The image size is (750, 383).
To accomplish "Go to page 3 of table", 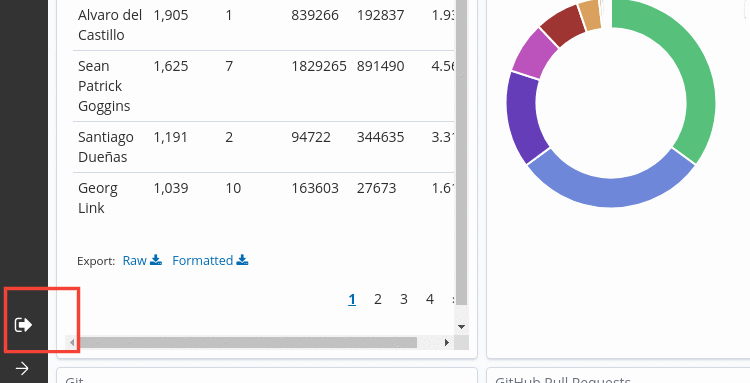I will (404, 299).
